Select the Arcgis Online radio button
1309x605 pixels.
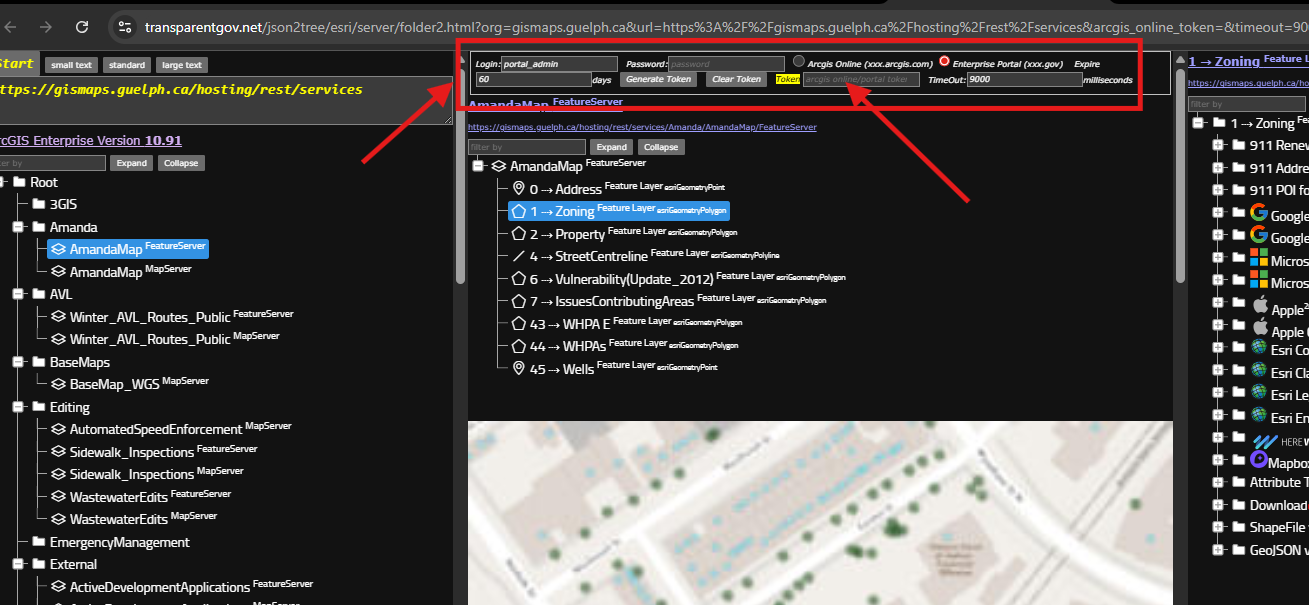(799, 62)
